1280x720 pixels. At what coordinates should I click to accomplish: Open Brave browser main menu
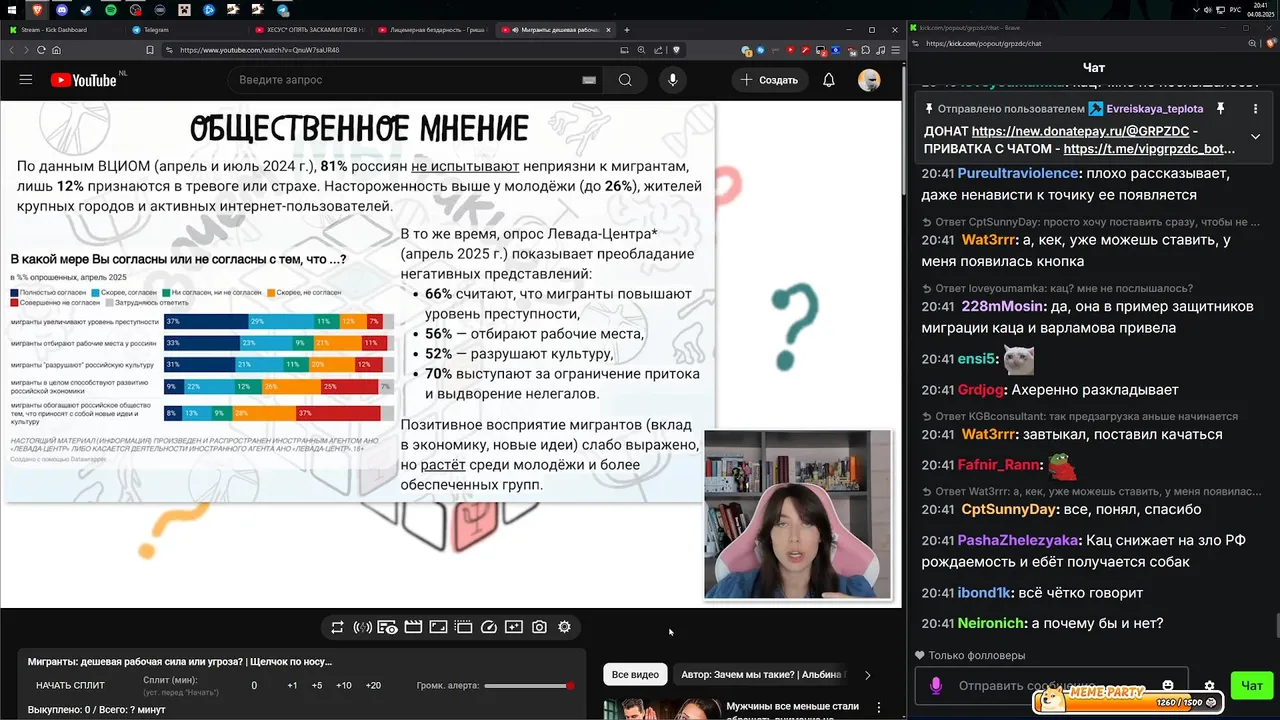coord(894,50)
